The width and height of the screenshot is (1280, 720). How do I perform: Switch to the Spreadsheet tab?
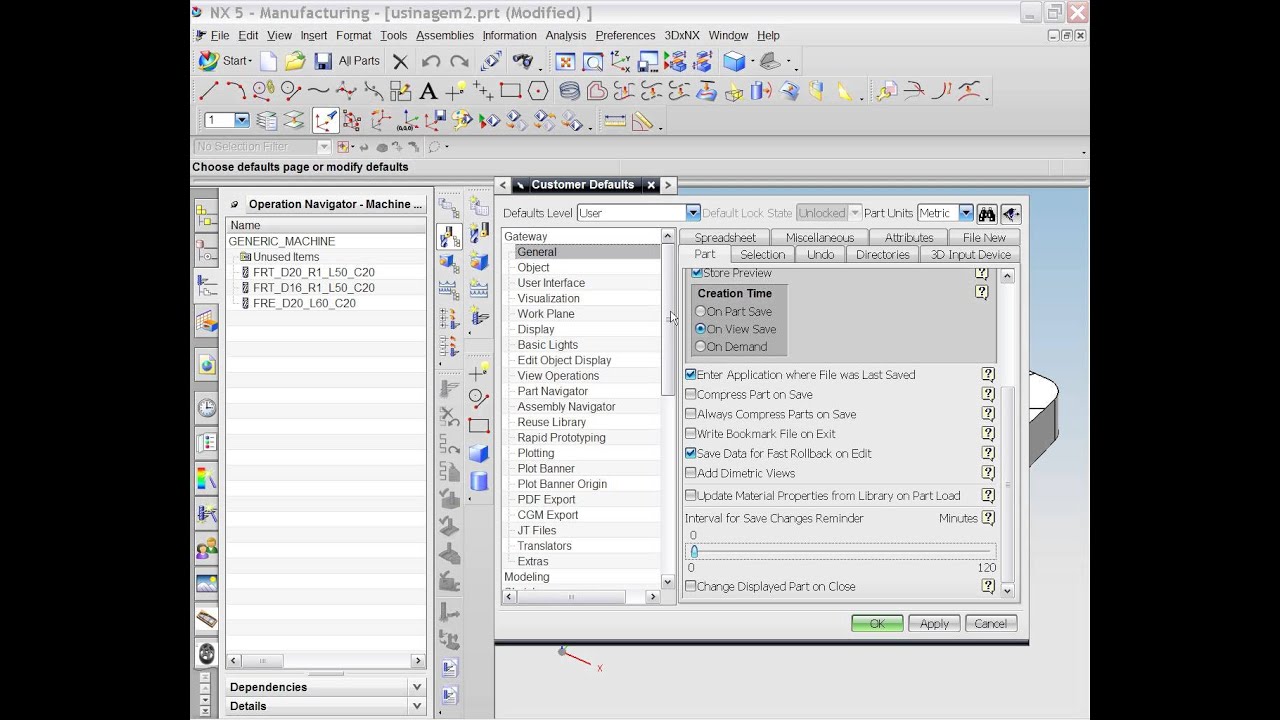tap(725, 238)
